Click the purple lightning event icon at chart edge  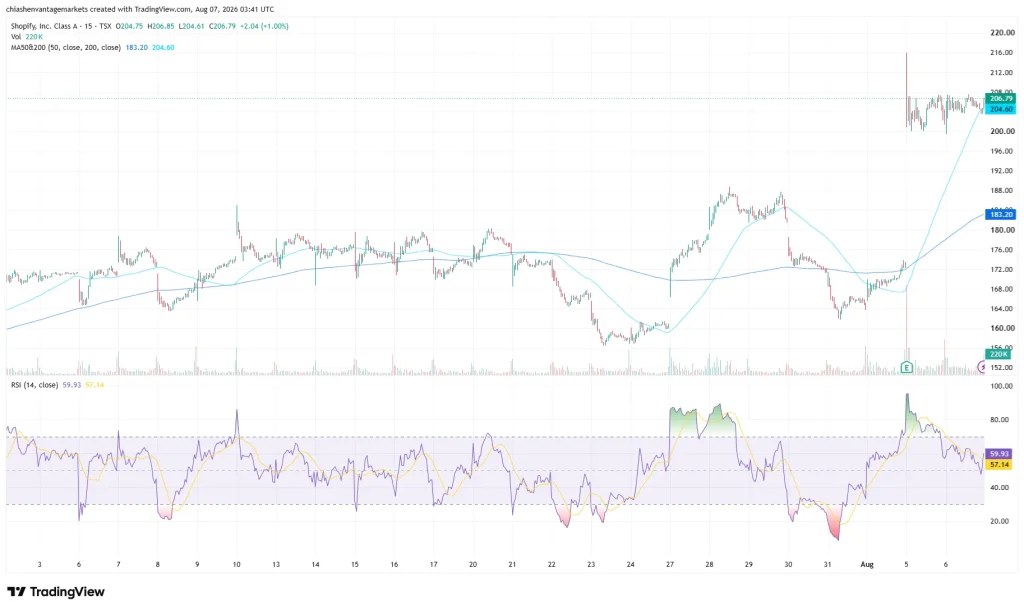pos(982,368)
